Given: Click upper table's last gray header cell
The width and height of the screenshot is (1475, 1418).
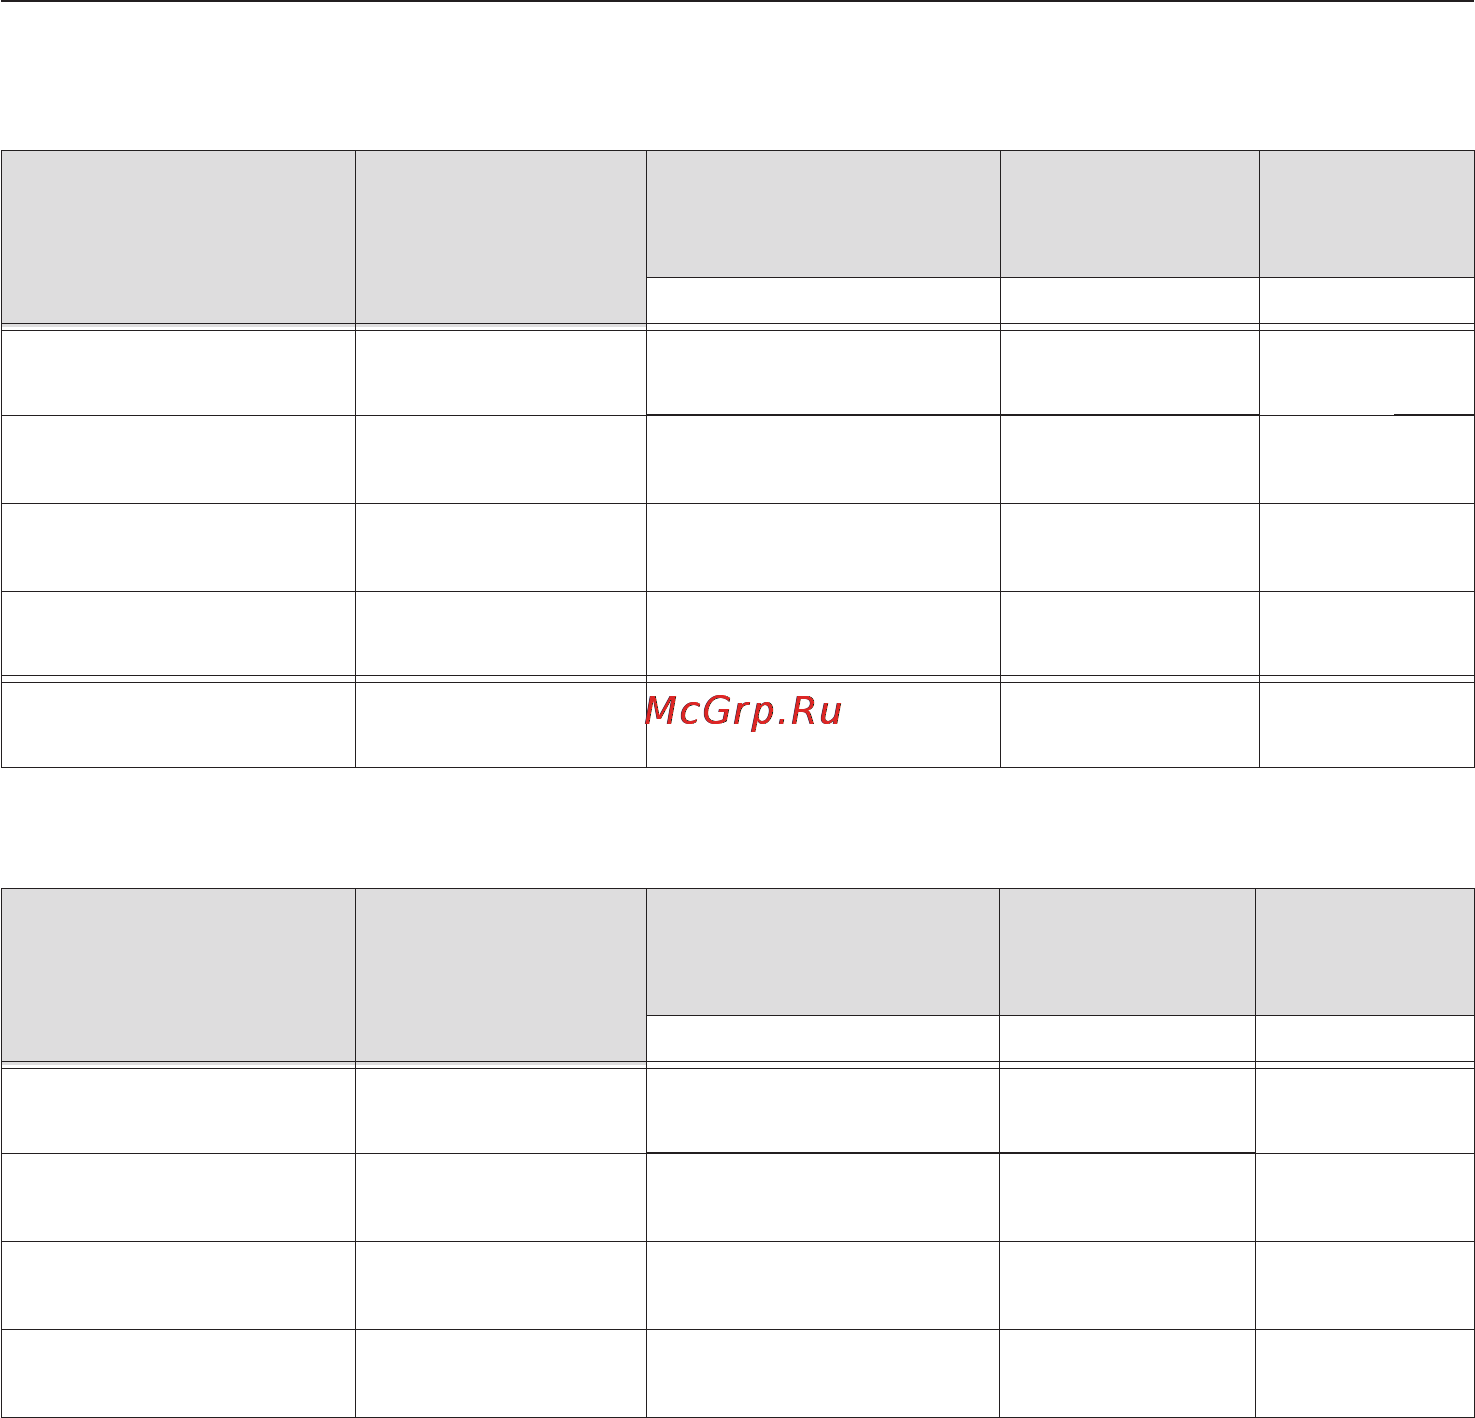Looking at the screenshot, I should [1366, 214].
